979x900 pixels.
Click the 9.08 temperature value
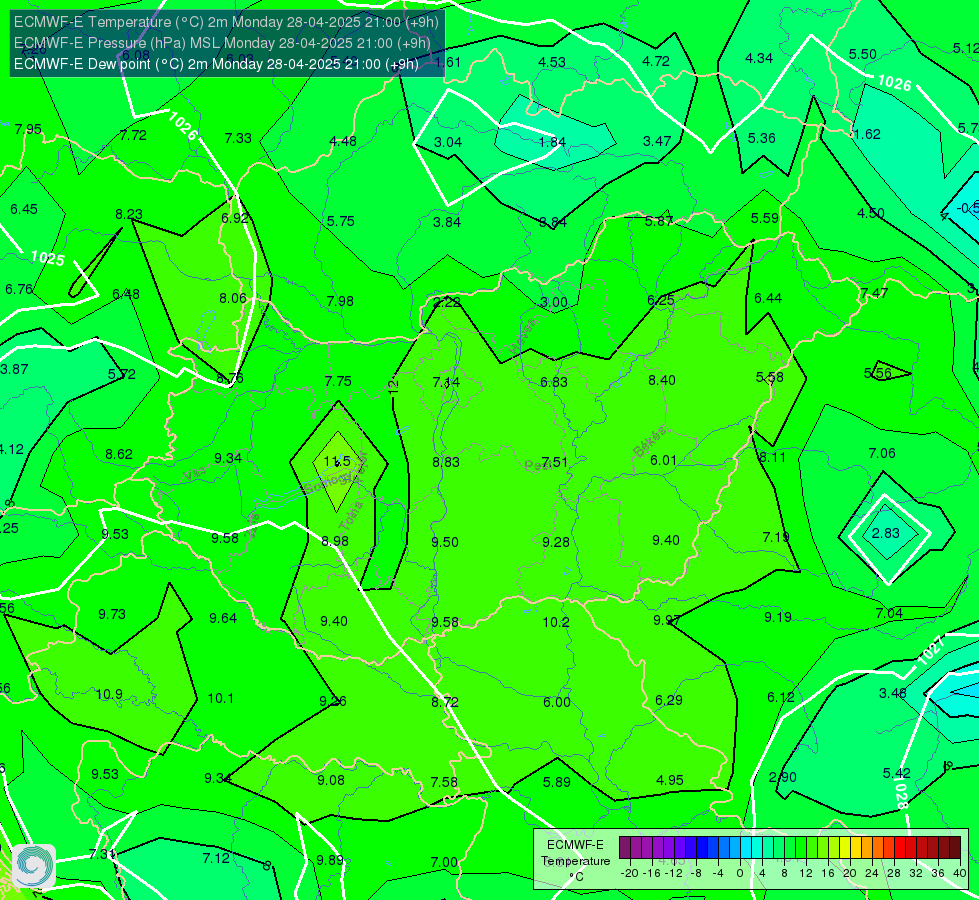[x=331, y=780]
